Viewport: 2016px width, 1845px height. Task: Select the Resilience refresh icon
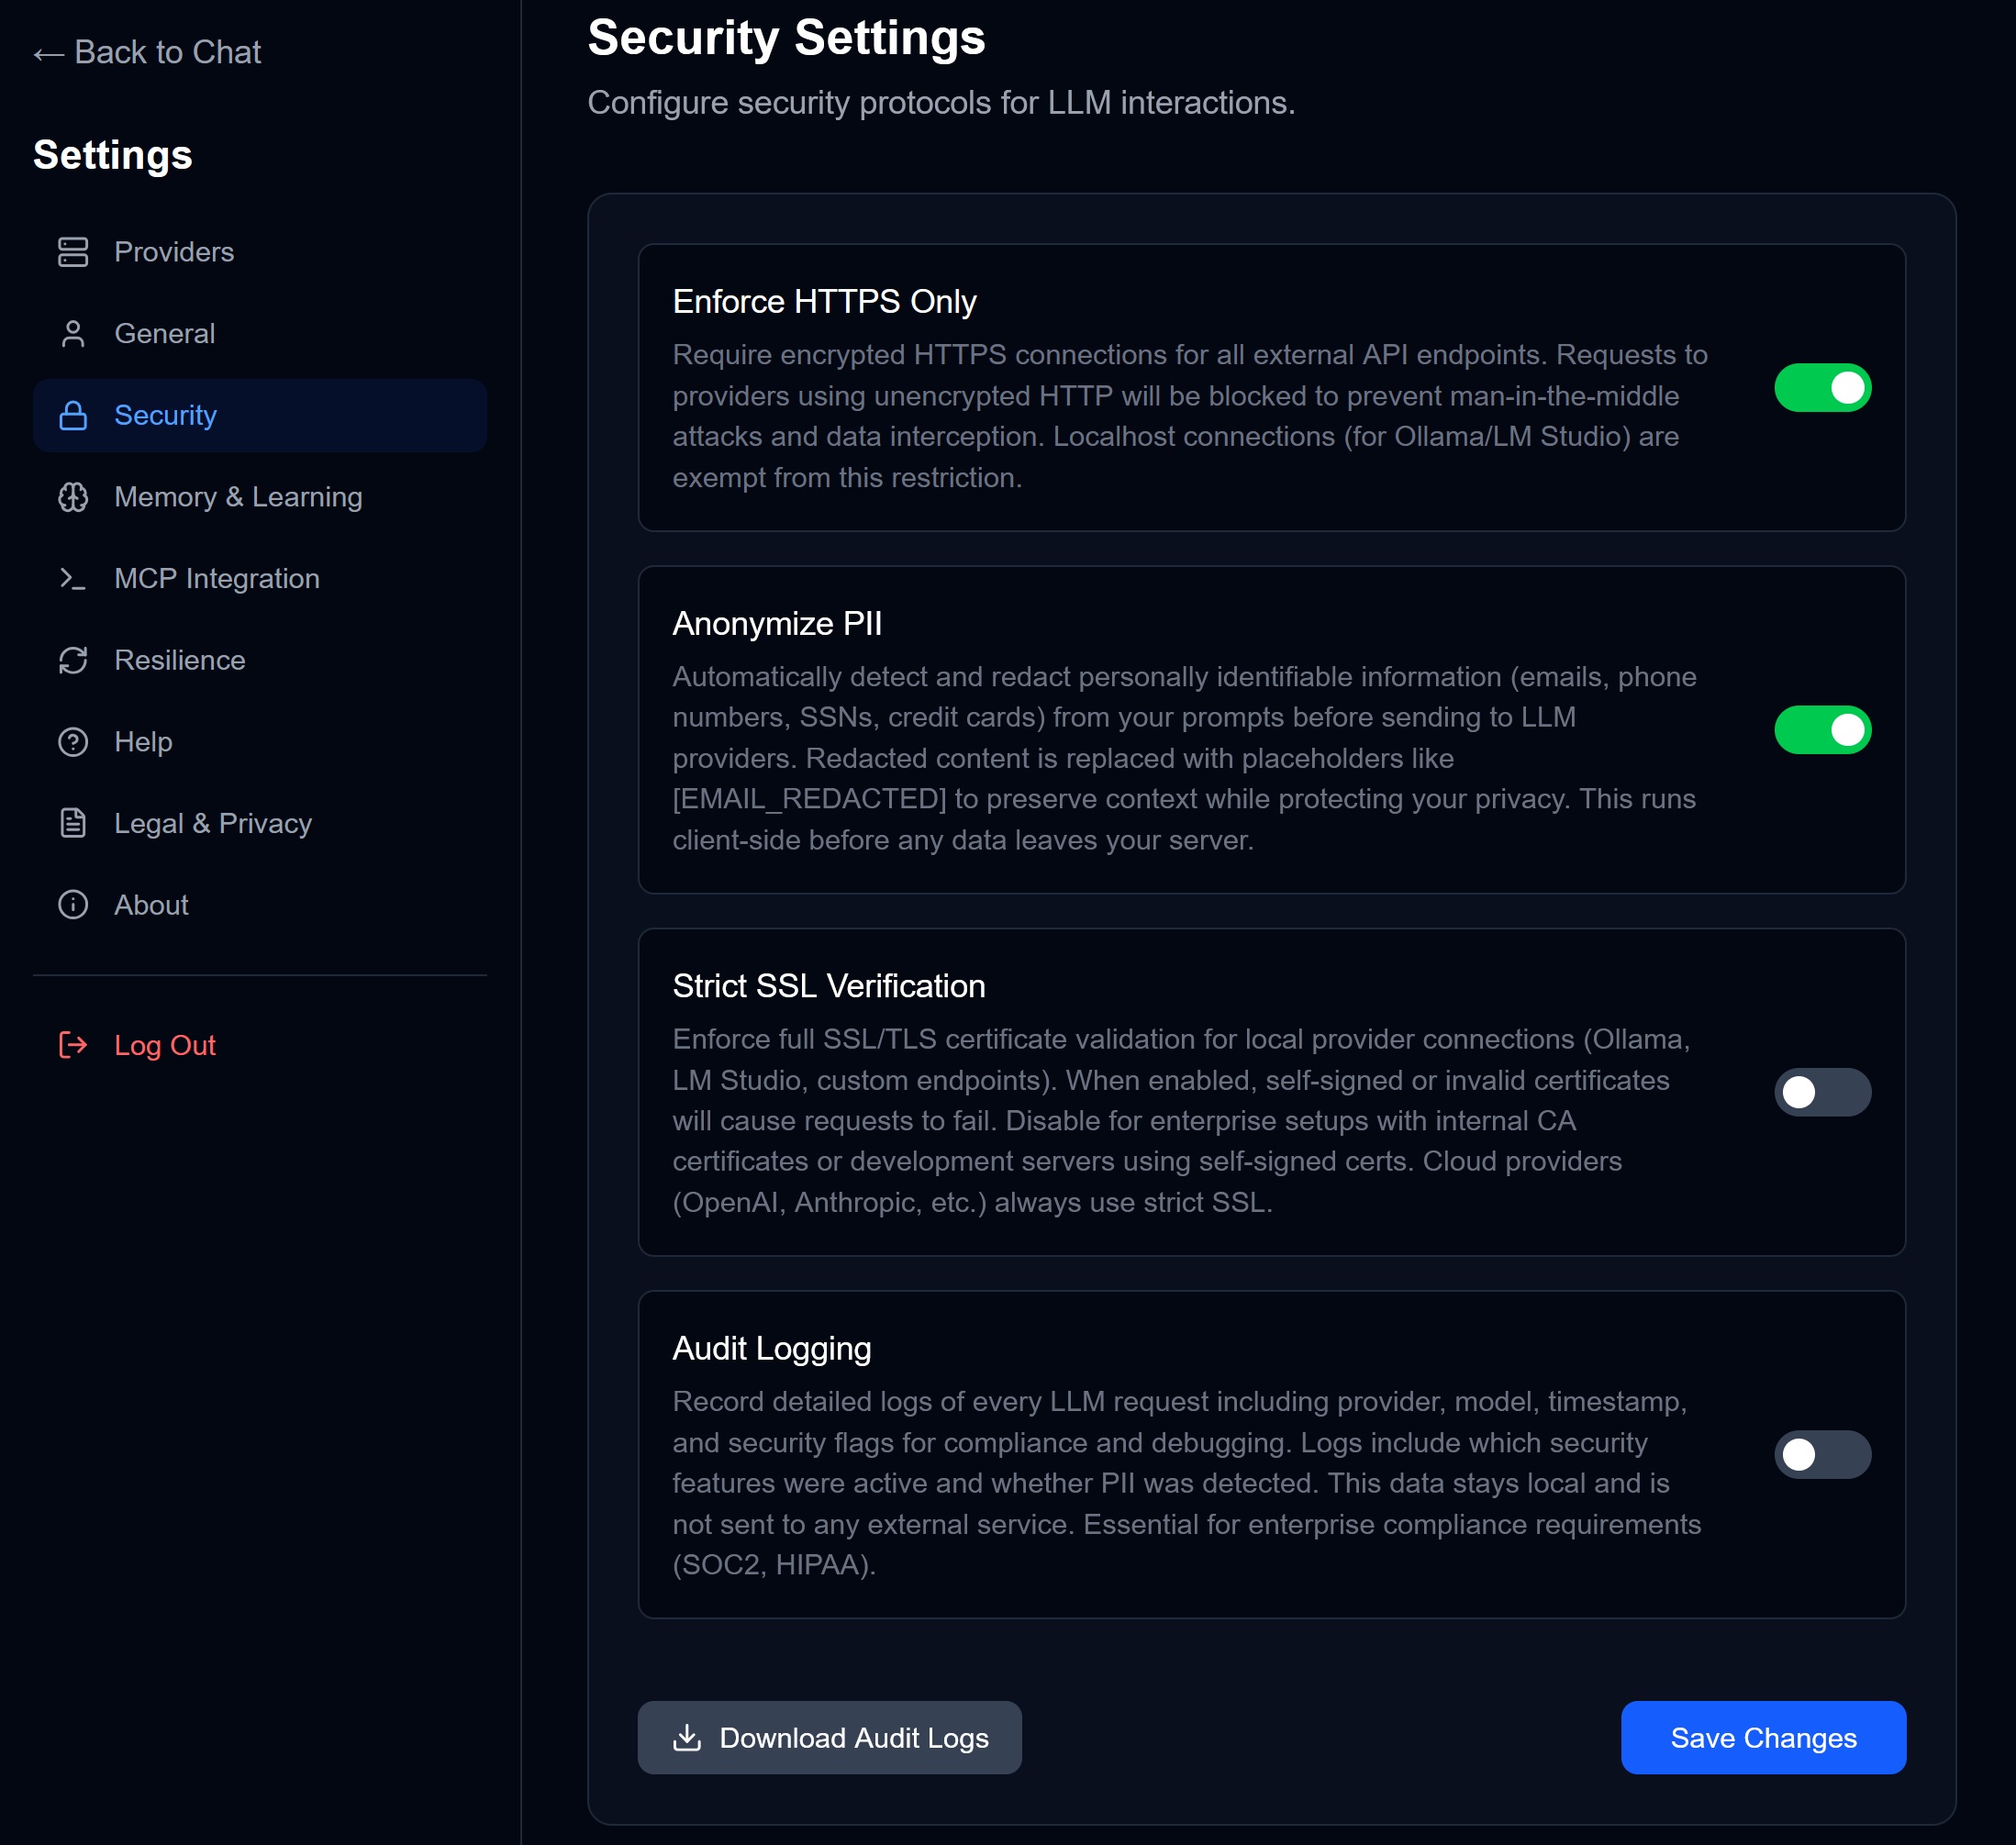(x=73, y=660)
